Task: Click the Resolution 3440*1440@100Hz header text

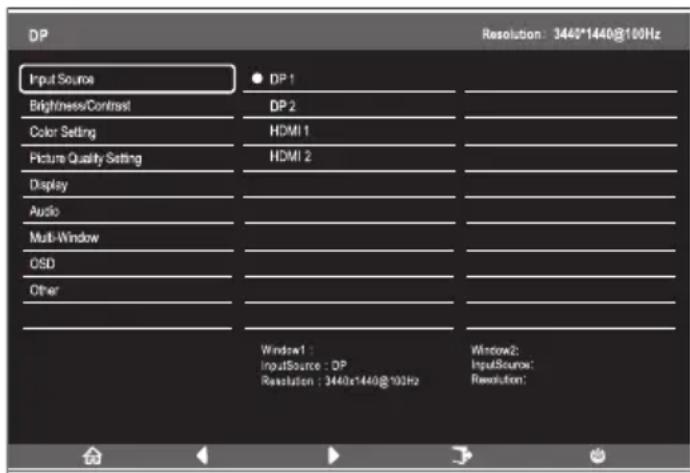Action: click(x=571, y=34)
